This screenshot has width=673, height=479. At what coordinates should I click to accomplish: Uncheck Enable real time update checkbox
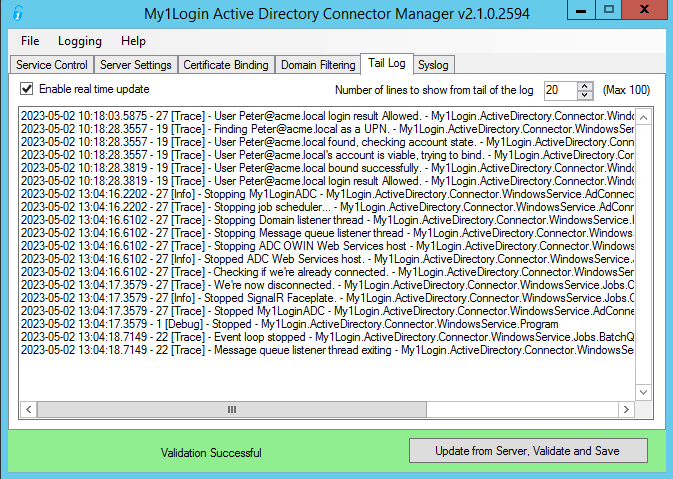click(x=27, y=89)
